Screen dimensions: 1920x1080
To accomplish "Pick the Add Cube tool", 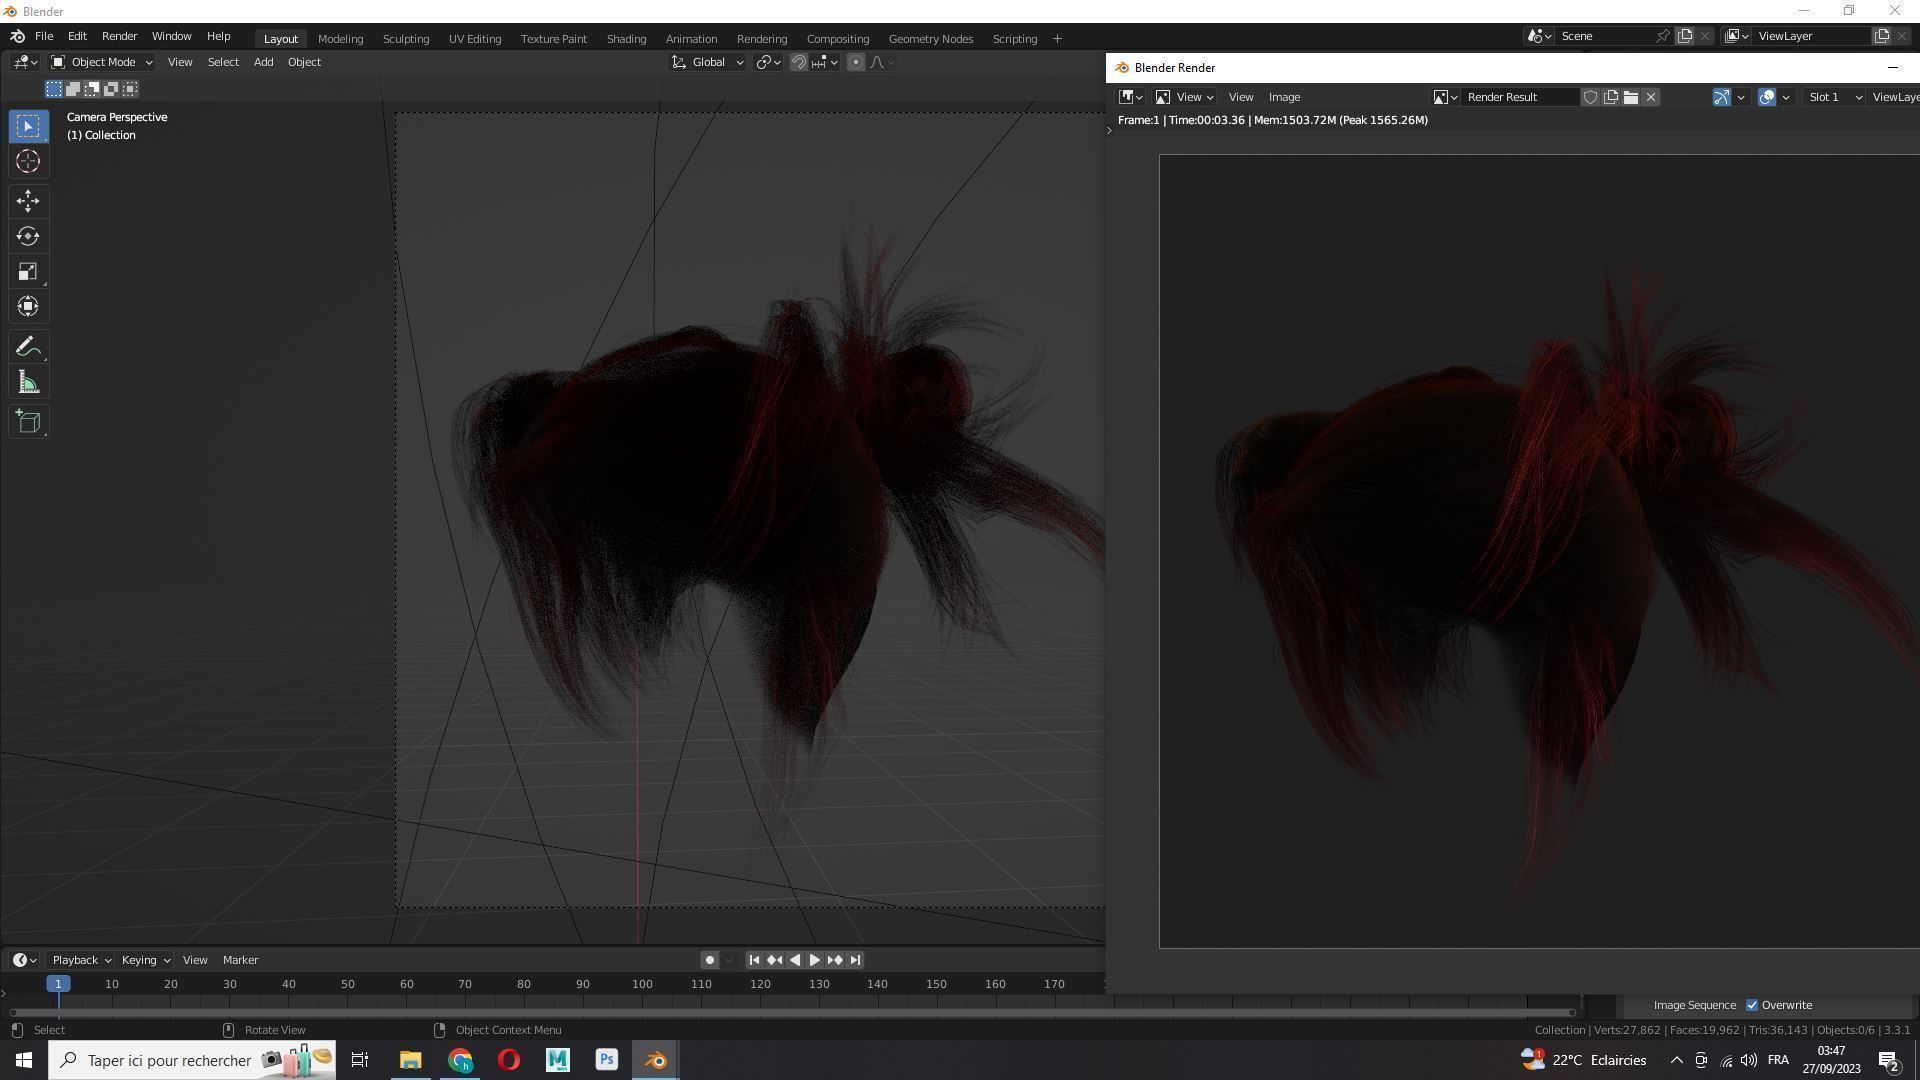I will [28, 422].
